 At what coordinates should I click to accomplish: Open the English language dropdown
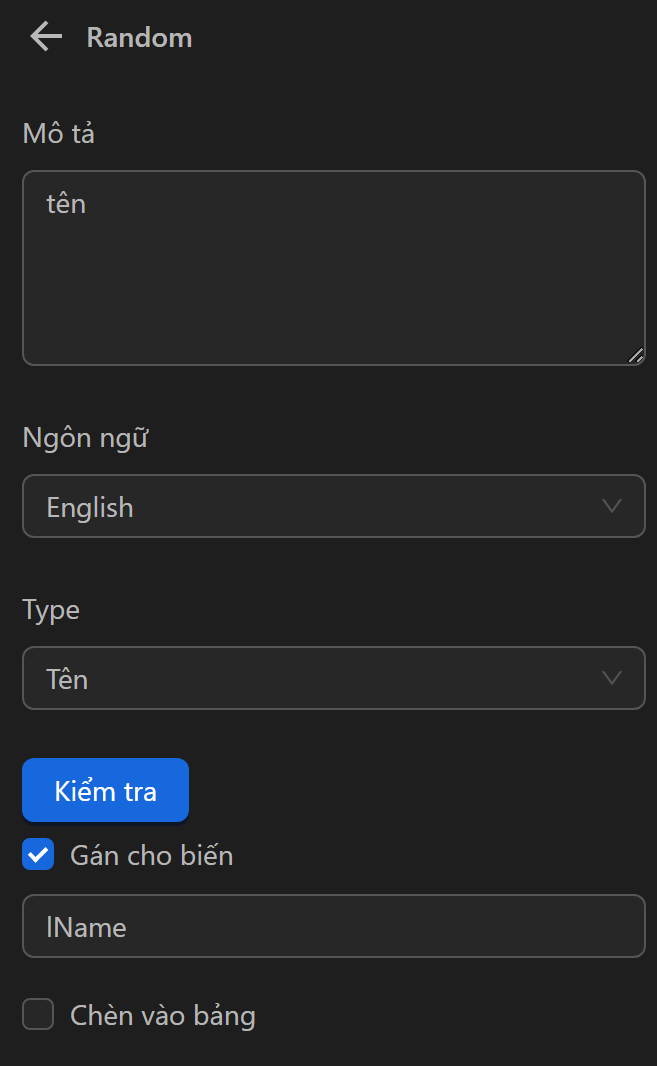pos(334,506)
